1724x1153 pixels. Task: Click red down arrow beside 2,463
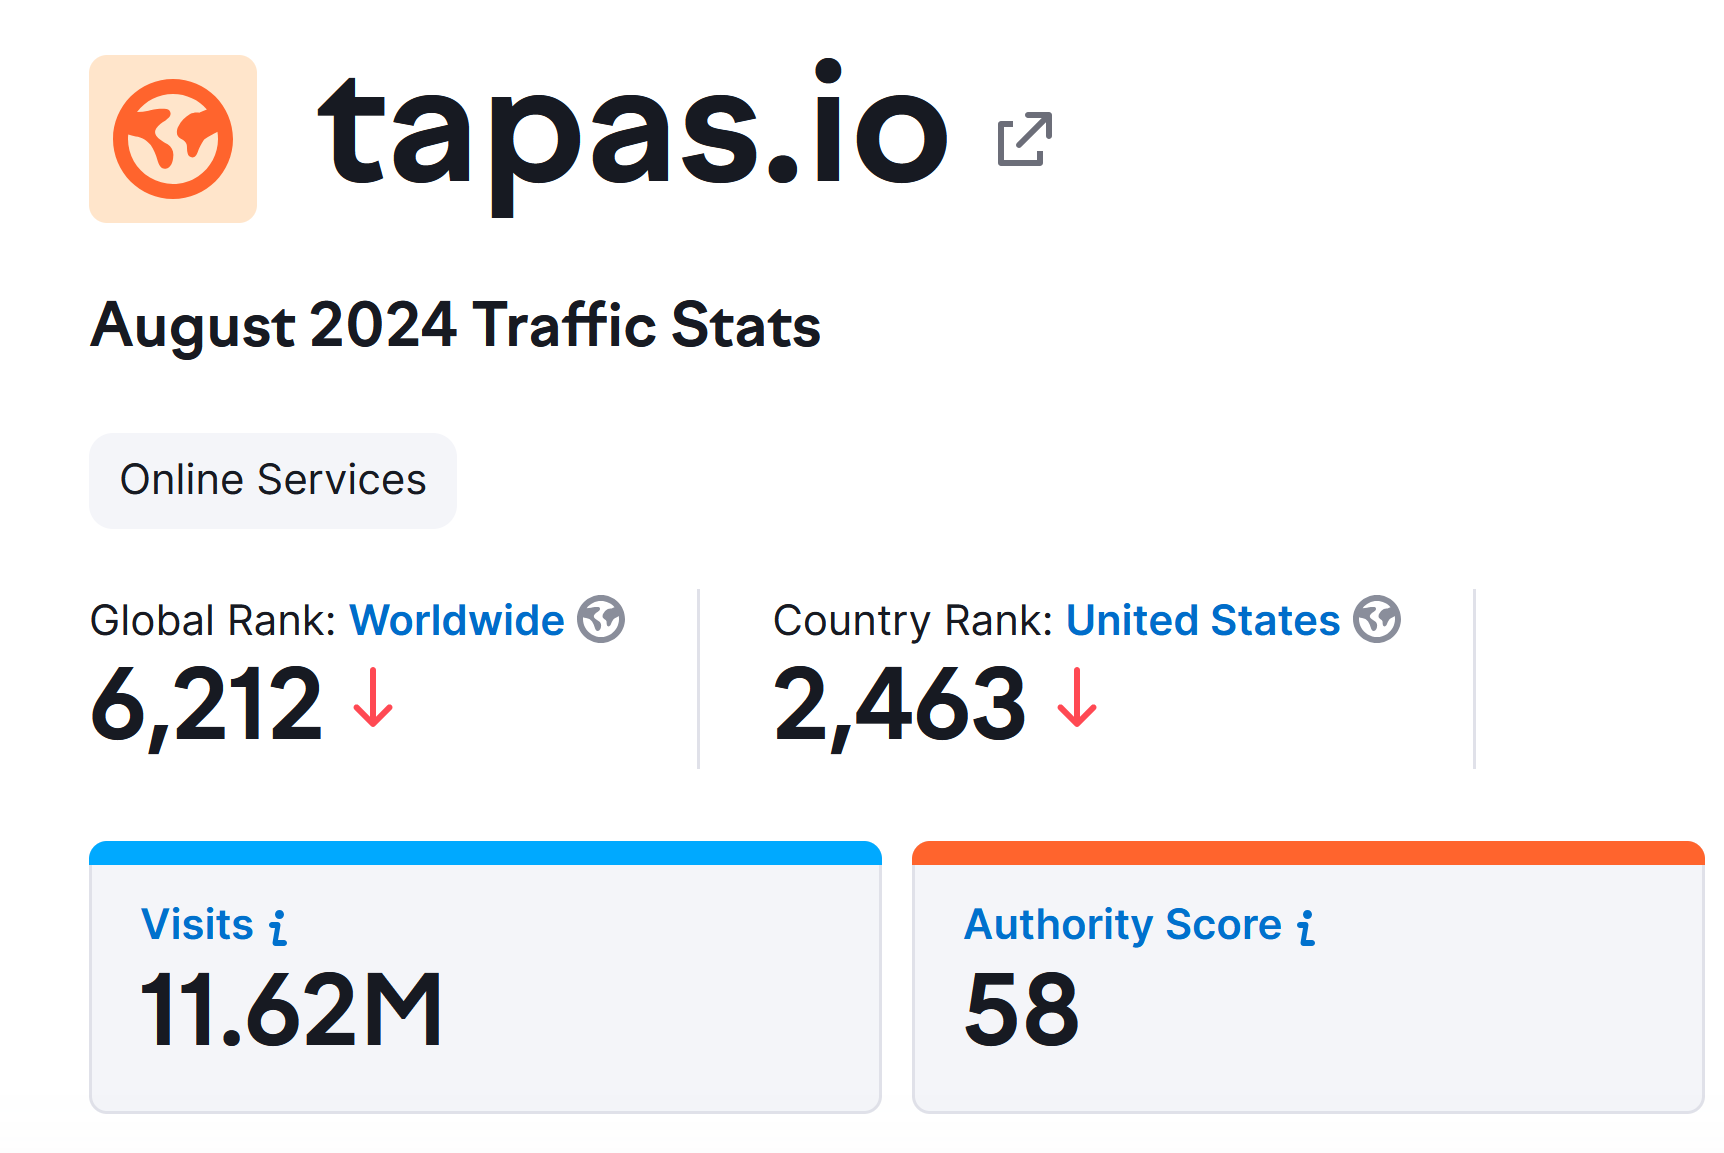pyautogui.click(x=1077, y=698)
